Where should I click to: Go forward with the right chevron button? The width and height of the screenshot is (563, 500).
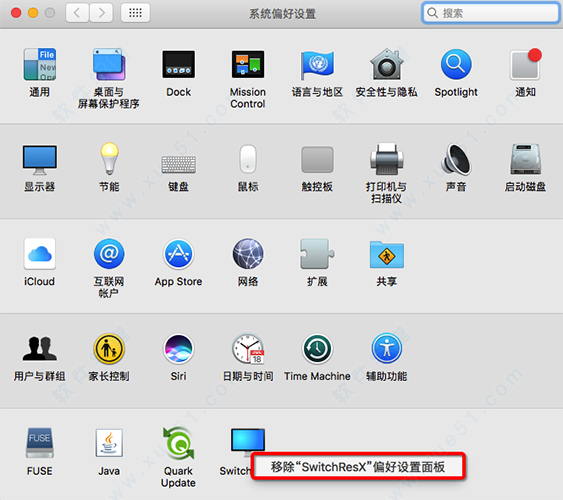[101, 13]
